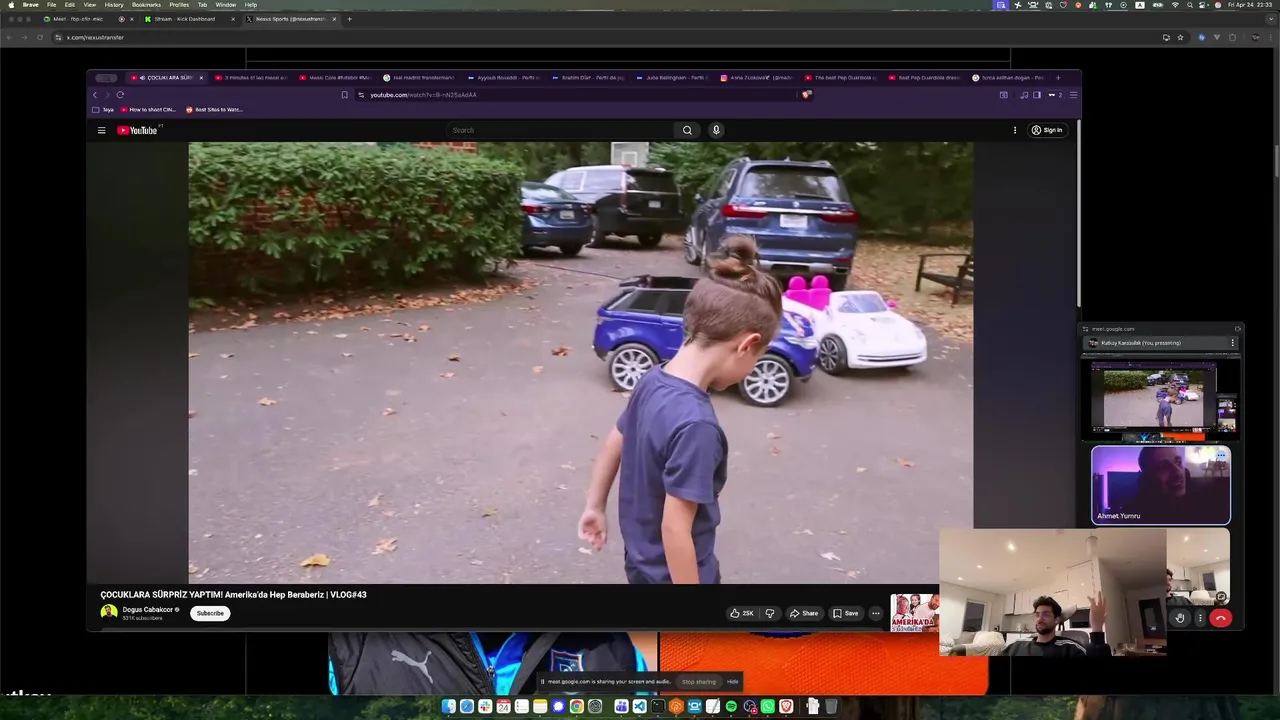This screenshot has height=720, width=1280.
Task: Open the Toya bookmarks folder
Action: tap(103, 110)
